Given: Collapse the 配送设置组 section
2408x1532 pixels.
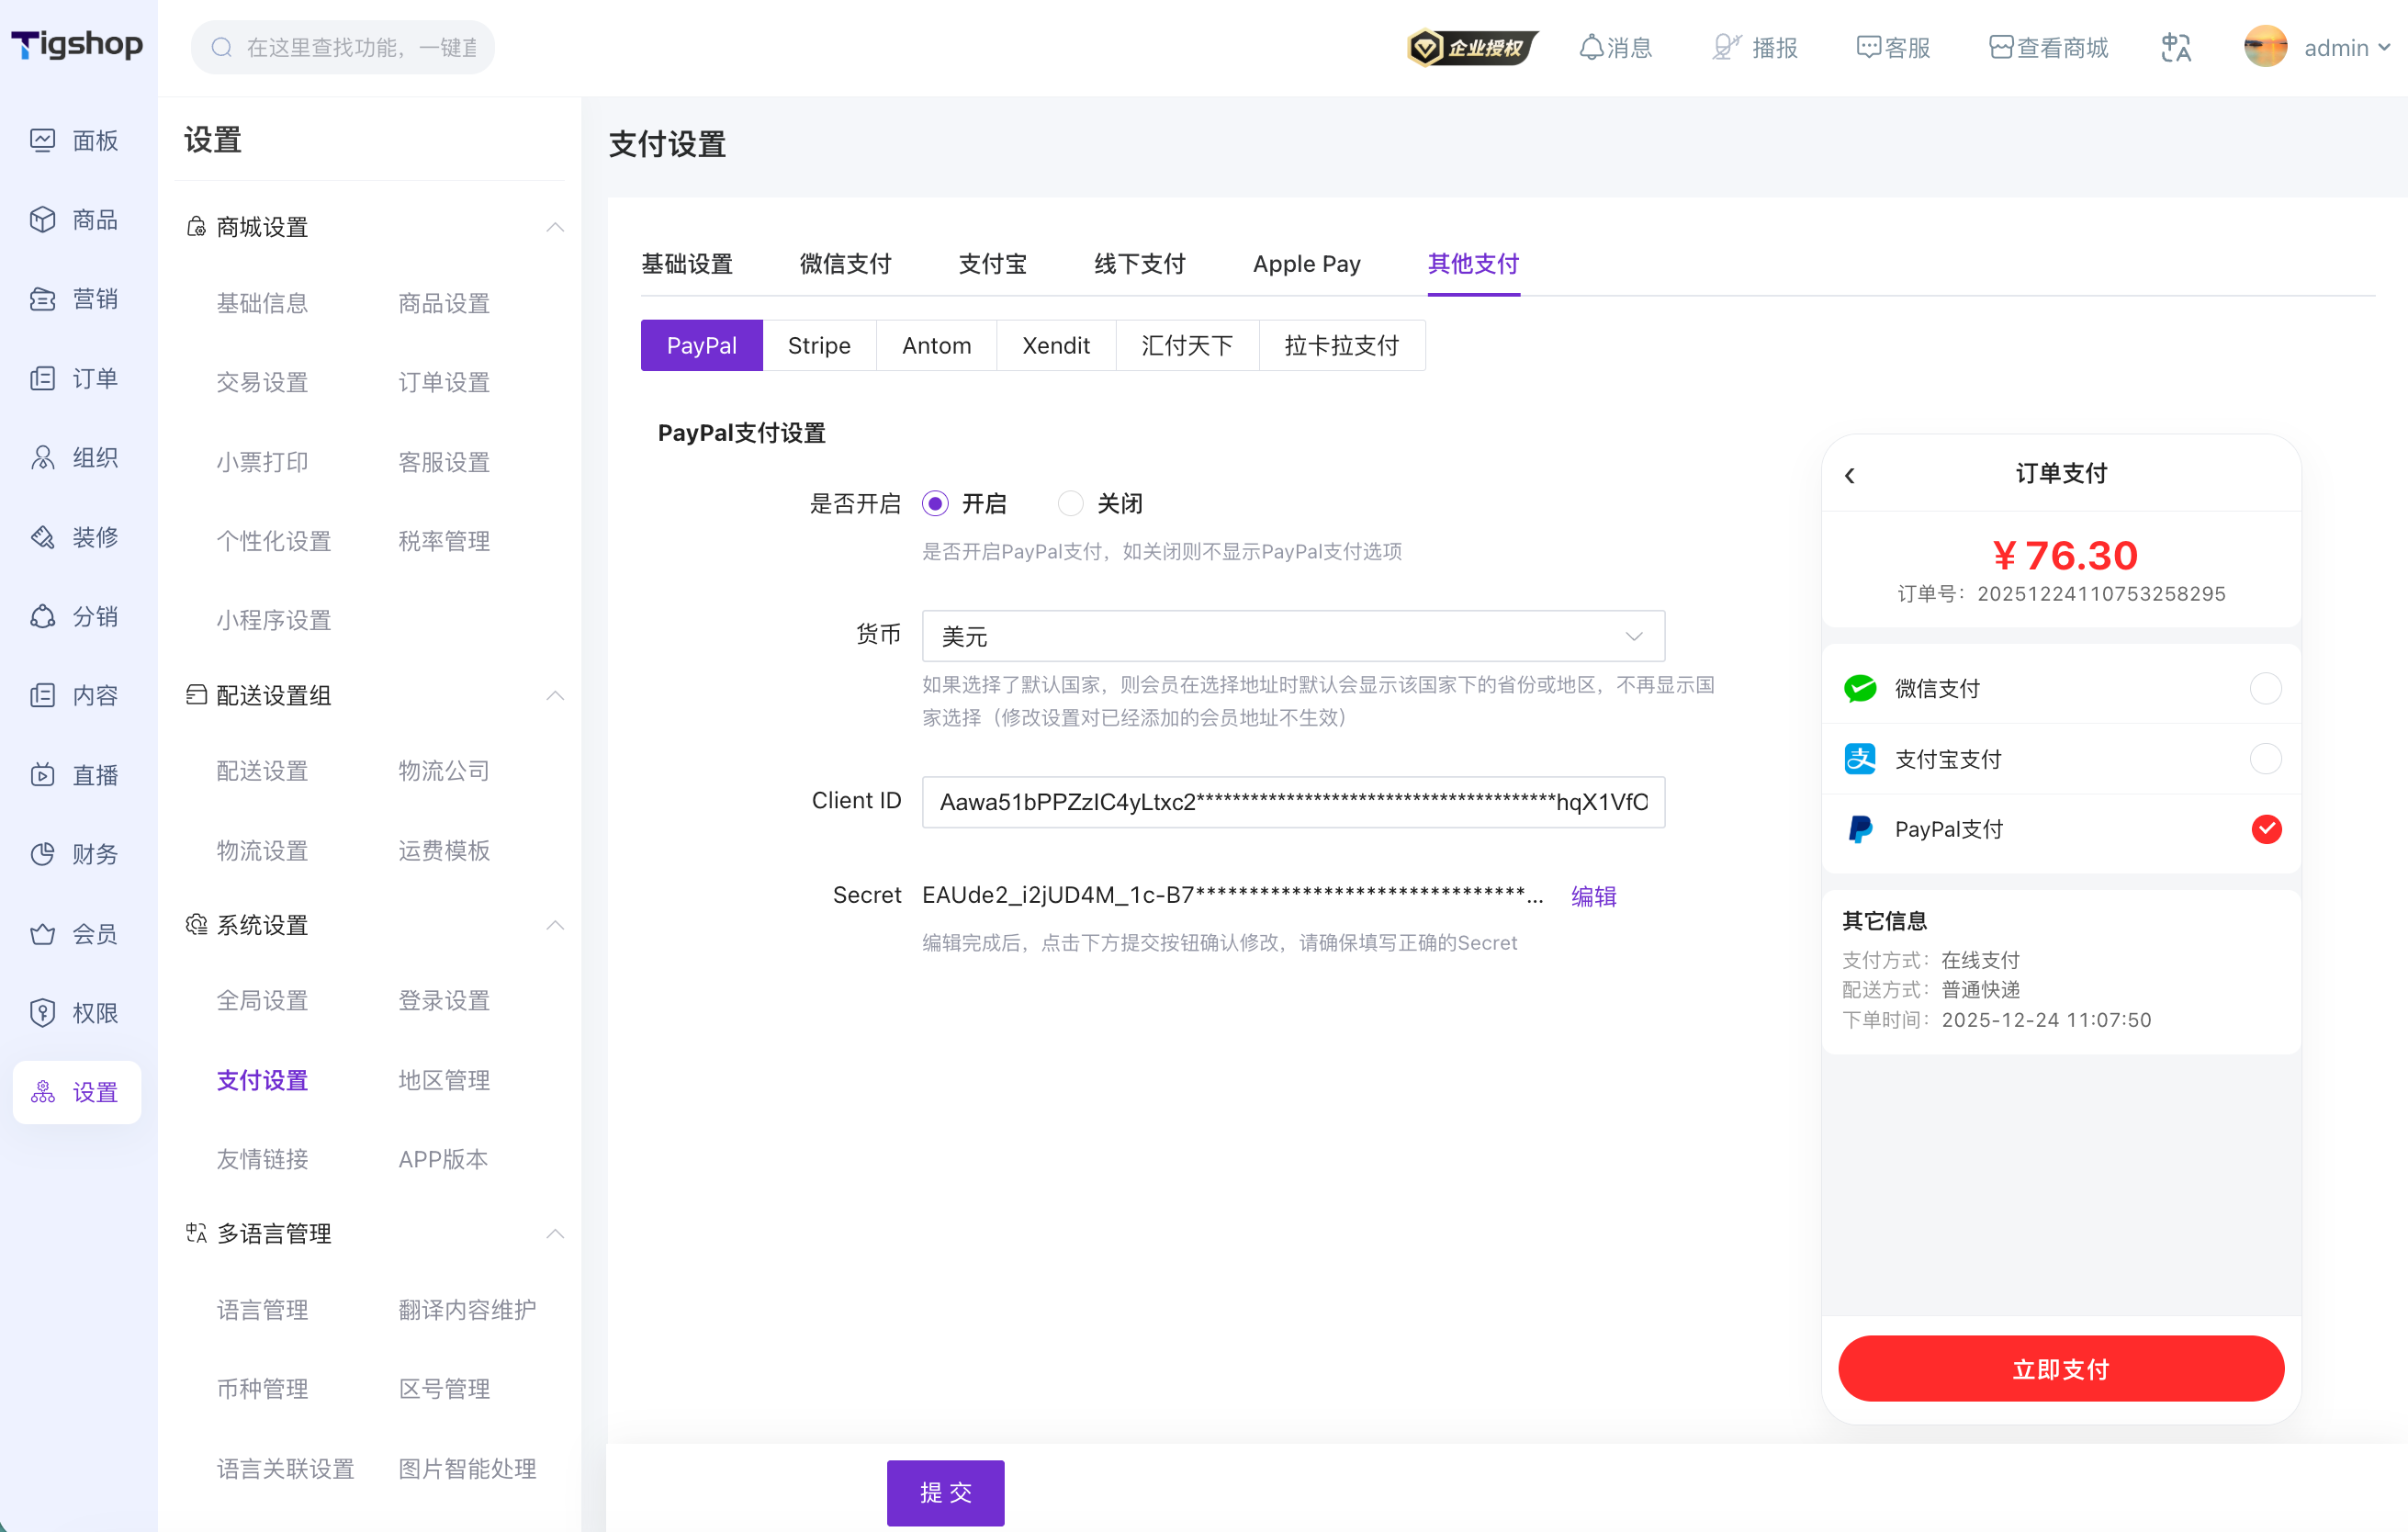Looking at the screenshot, I should [x=555, y=695].
